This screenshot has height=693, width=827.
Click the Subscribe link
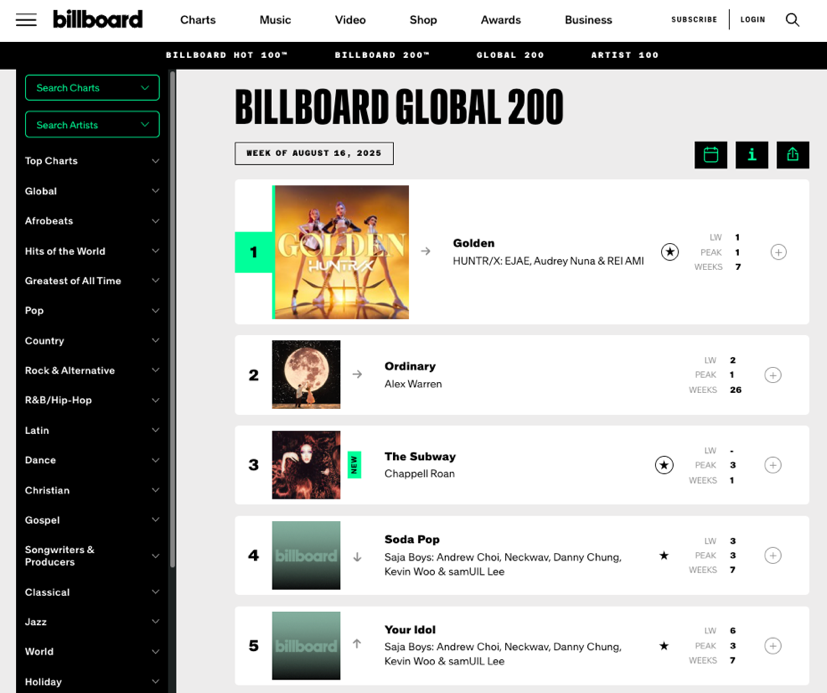click(x=694, y=20)
